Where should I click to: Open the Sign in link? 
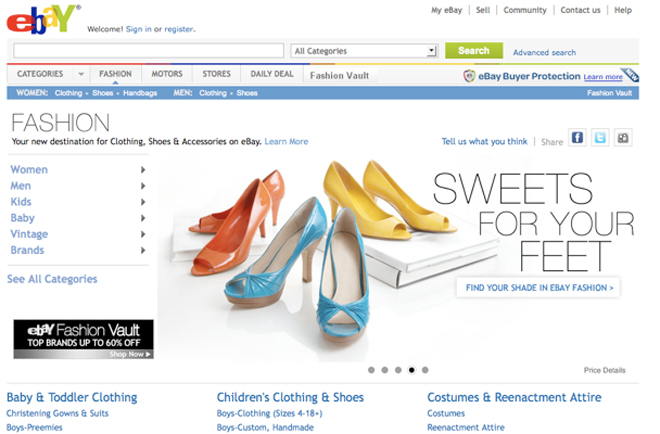[x=138, y=29]
